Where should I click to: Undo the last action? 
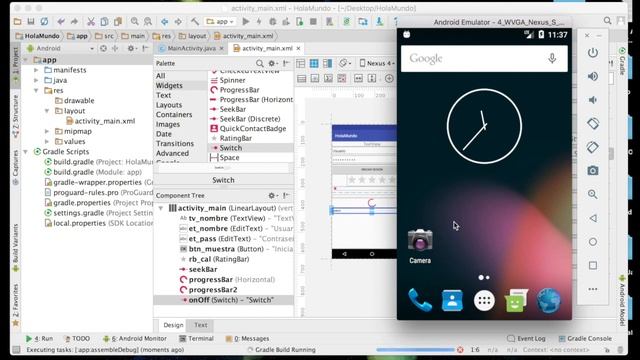(61, 22)
